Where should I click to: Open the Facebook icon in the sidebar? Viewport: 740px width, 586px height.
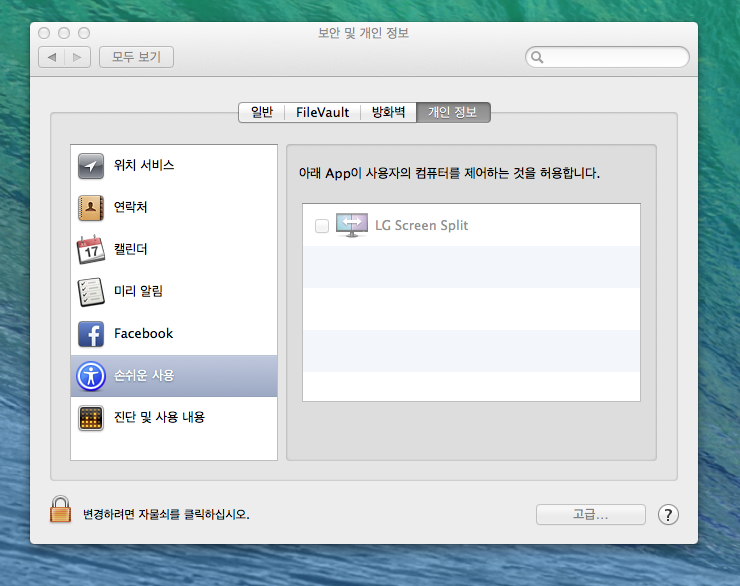[91, 334]
